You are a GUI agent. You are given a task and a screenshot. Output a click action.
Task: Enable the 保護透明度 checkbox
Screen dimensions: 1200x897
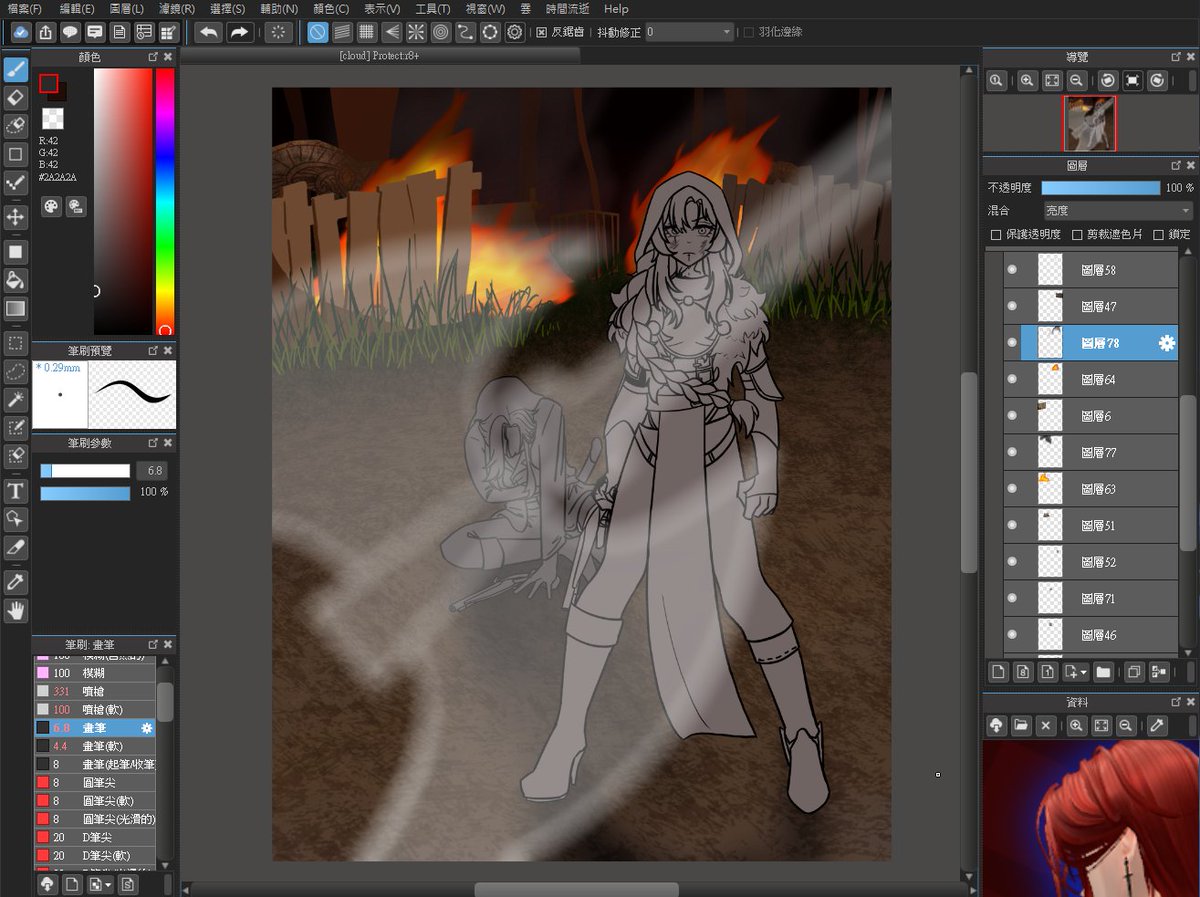click(x=996, y=235)
